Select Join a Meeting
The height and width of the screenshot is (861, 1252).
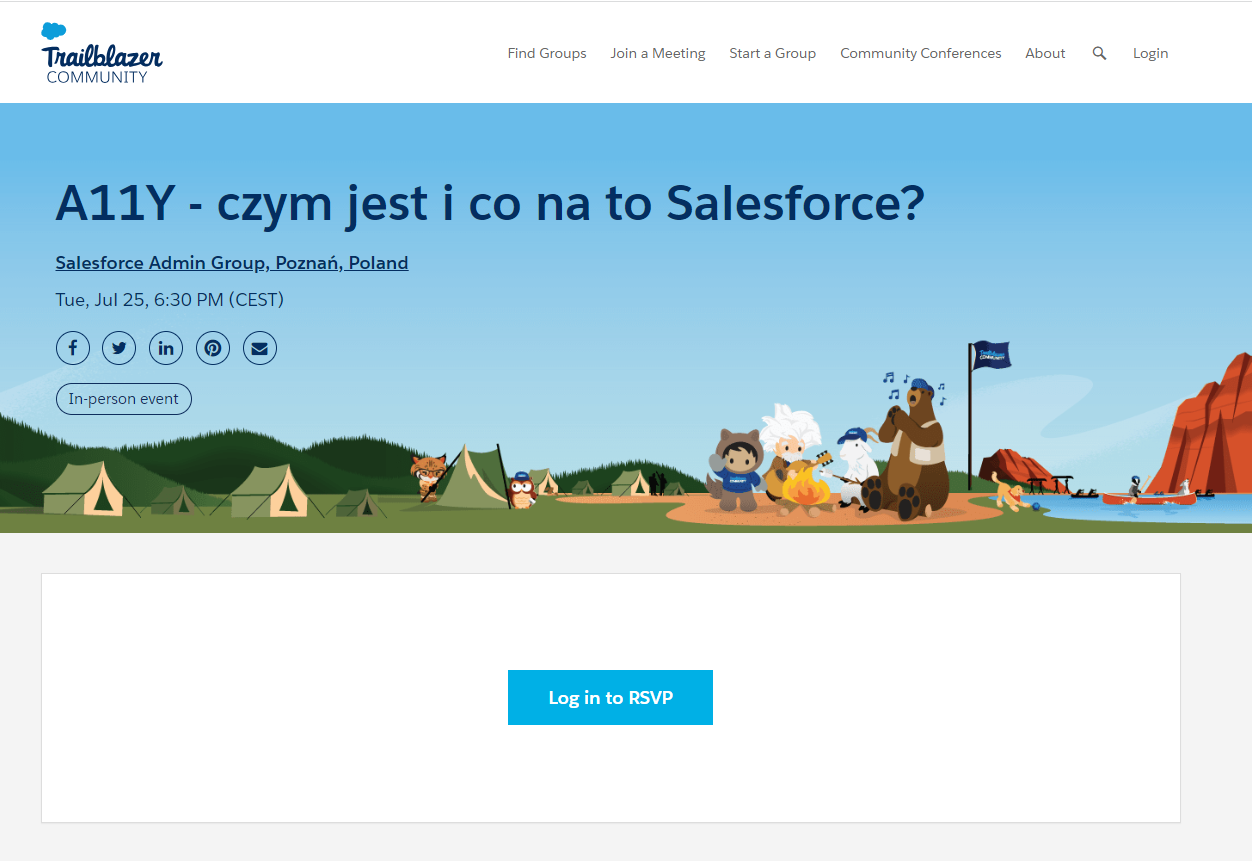pos(657,53)
